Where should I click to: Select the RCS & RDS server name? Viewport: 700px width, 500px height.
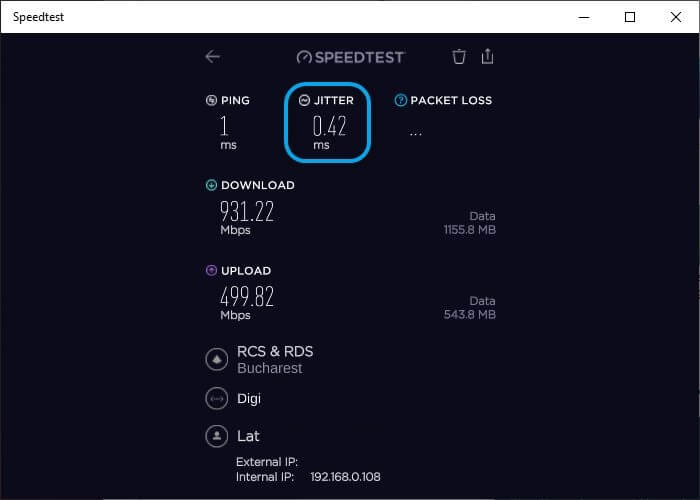click(275, 352)
